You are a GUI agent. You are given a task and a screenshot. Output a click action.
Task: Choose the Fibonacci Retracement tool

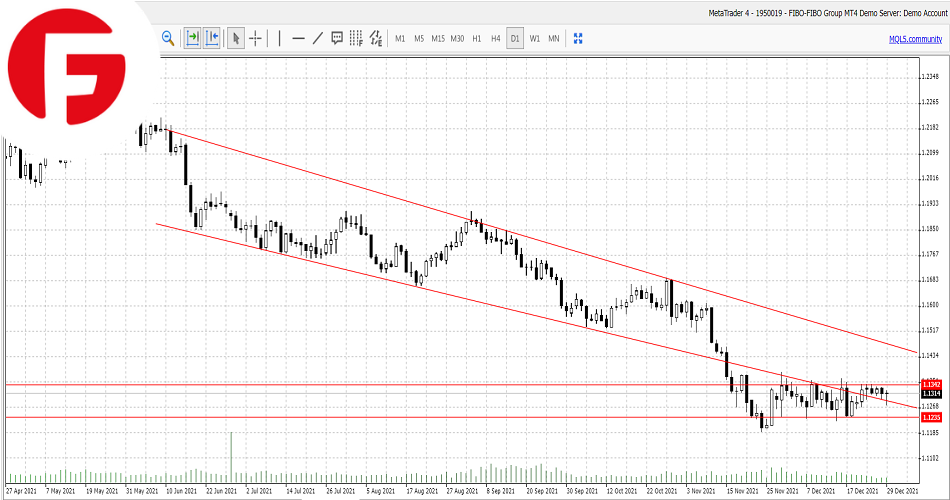pos(356,38)
